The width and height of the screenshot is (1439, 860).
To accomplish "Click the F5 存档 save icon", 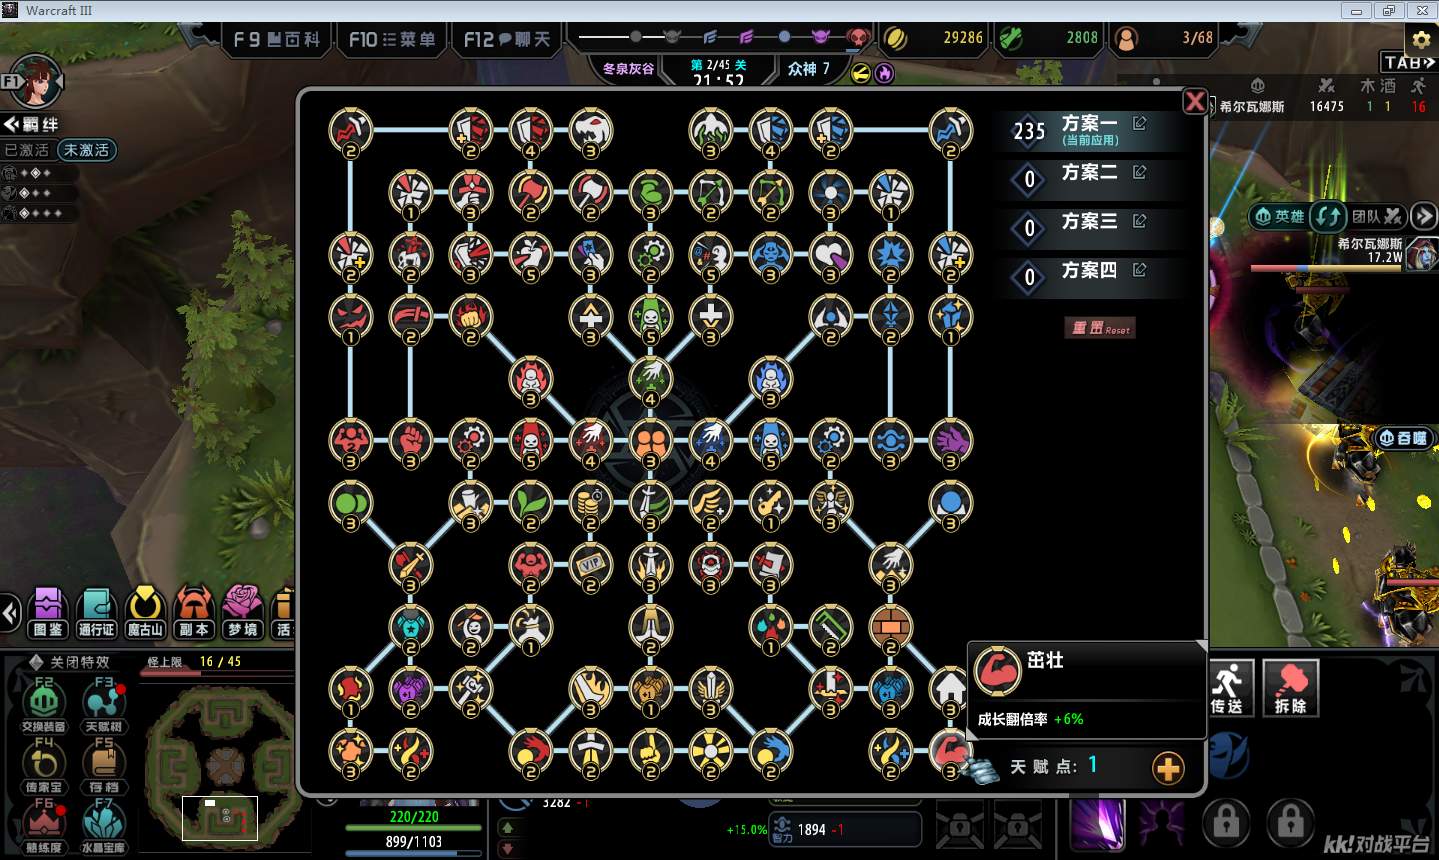I will 104,765.
